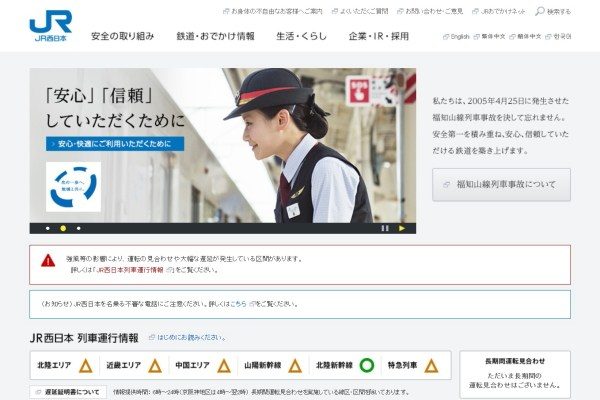Switch language to Korean 한국어
This screenshot has height=400, width=600.
pyautogui.click(x=558, y=37)
